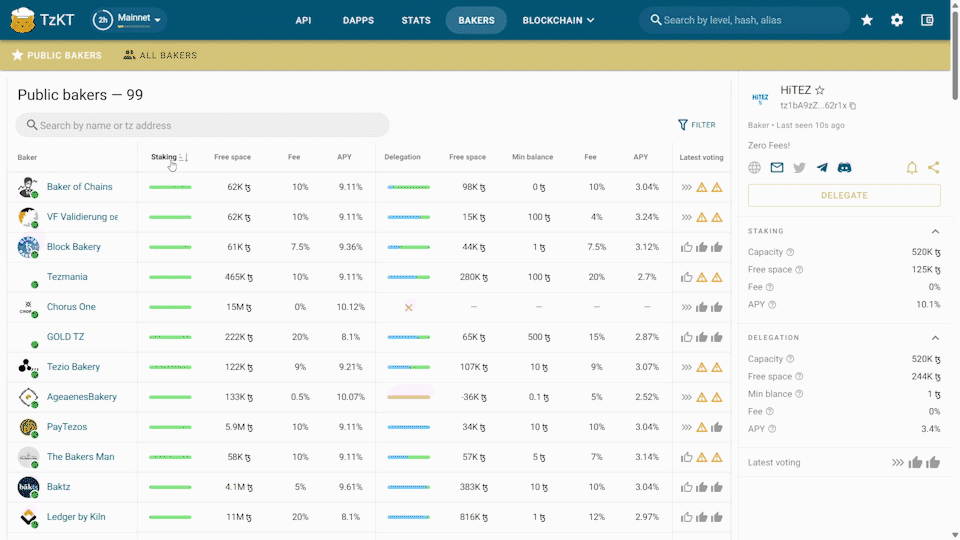Viewport: 960px width, 540px height.
Task: Share HiTEZ via the share icon
Action: click(x=933, y=168)
